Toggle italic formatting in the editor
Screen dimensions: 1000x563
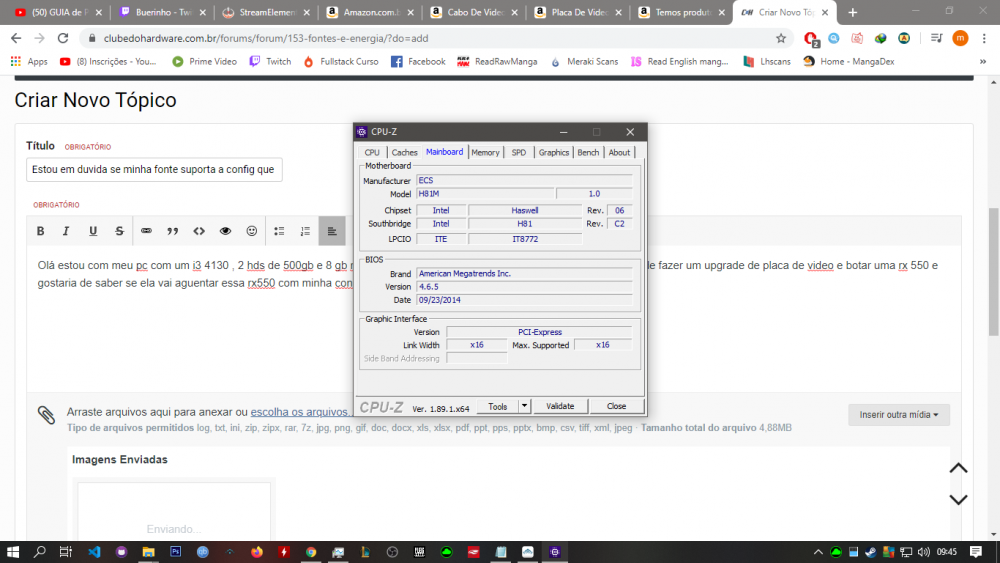click(x=66, y=231)
